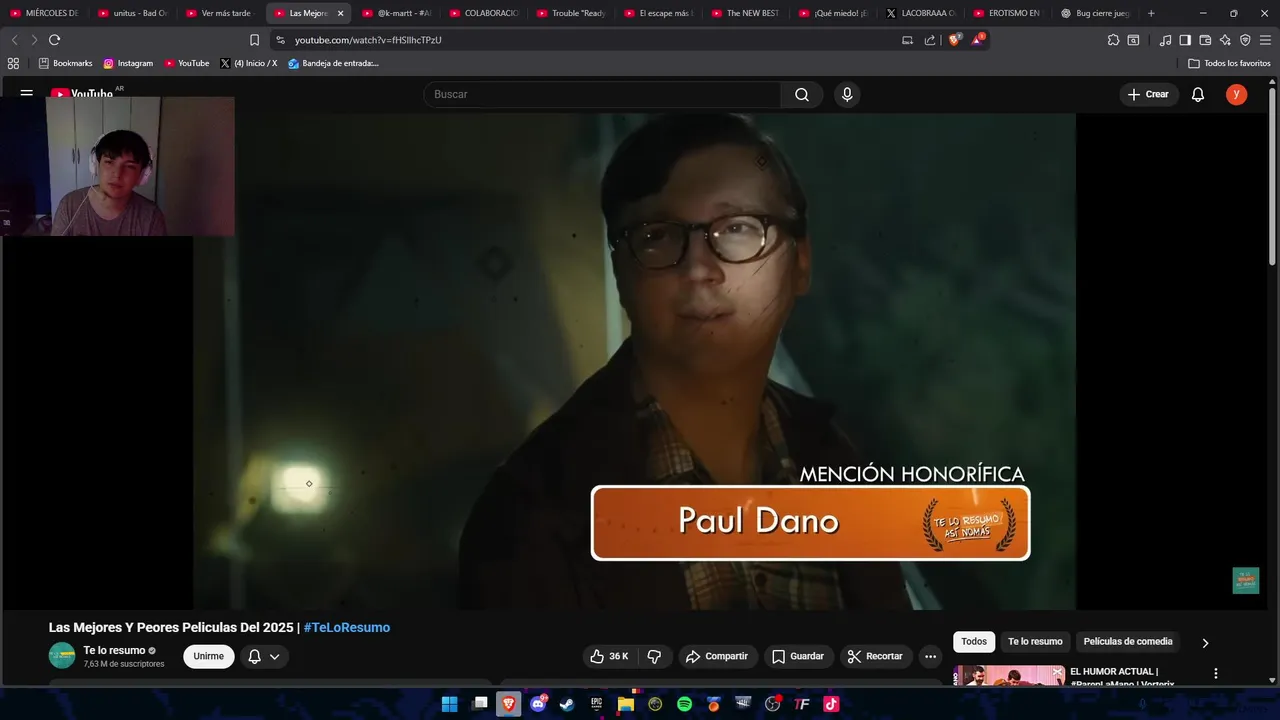Dislike the video
This screenshot has height=720, width=1280.
tap(654, 656)
